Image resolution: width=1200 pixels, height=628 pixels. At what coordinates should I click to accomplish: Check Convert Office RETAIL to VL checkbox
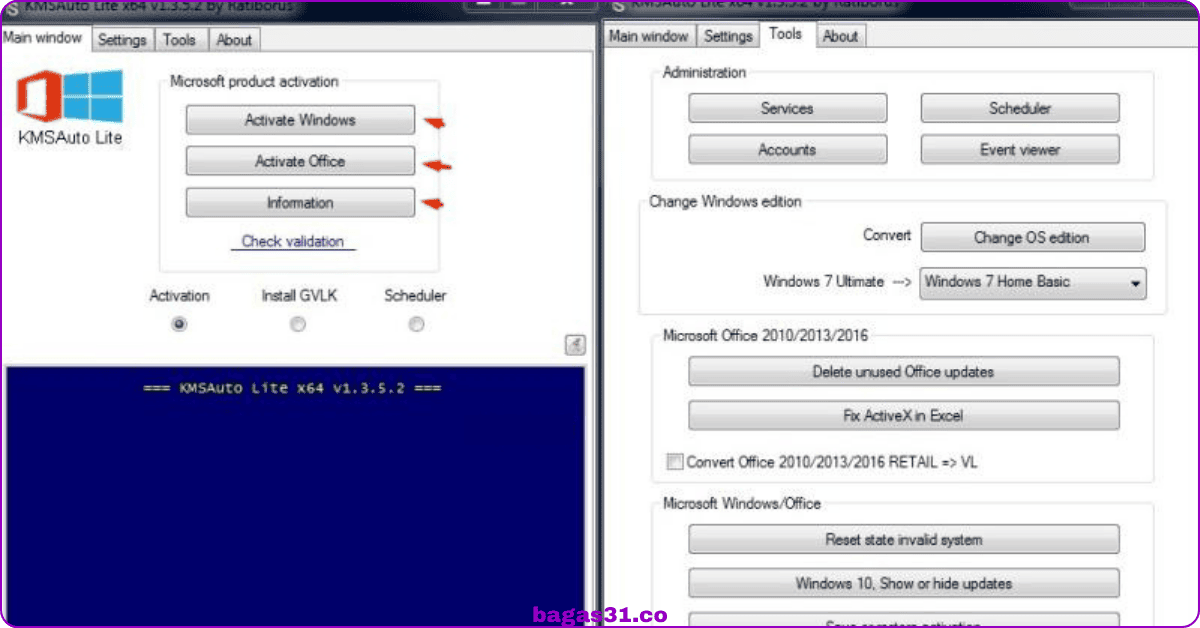(x=675, y=462)
